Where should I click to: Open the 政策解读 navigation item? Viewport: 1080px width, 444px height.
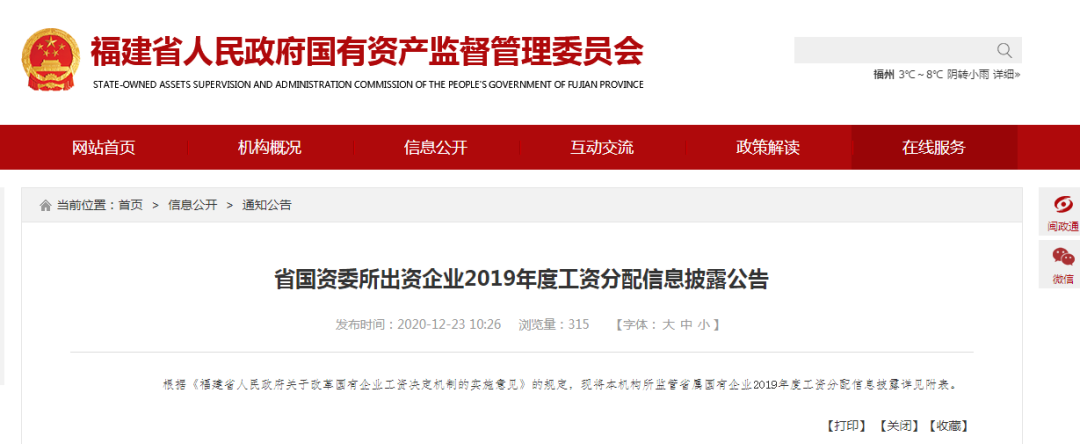767,148
